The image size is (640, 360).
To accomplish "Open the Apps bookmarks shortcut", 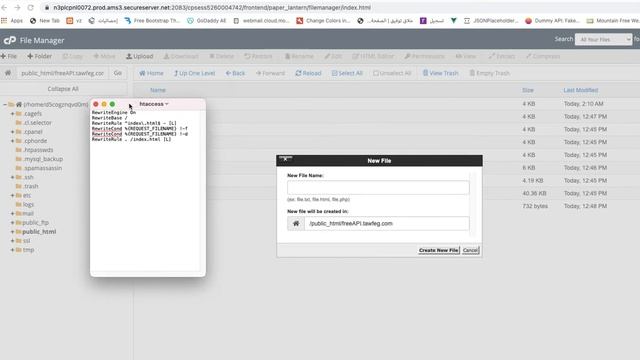I will [x=12, y=20].
